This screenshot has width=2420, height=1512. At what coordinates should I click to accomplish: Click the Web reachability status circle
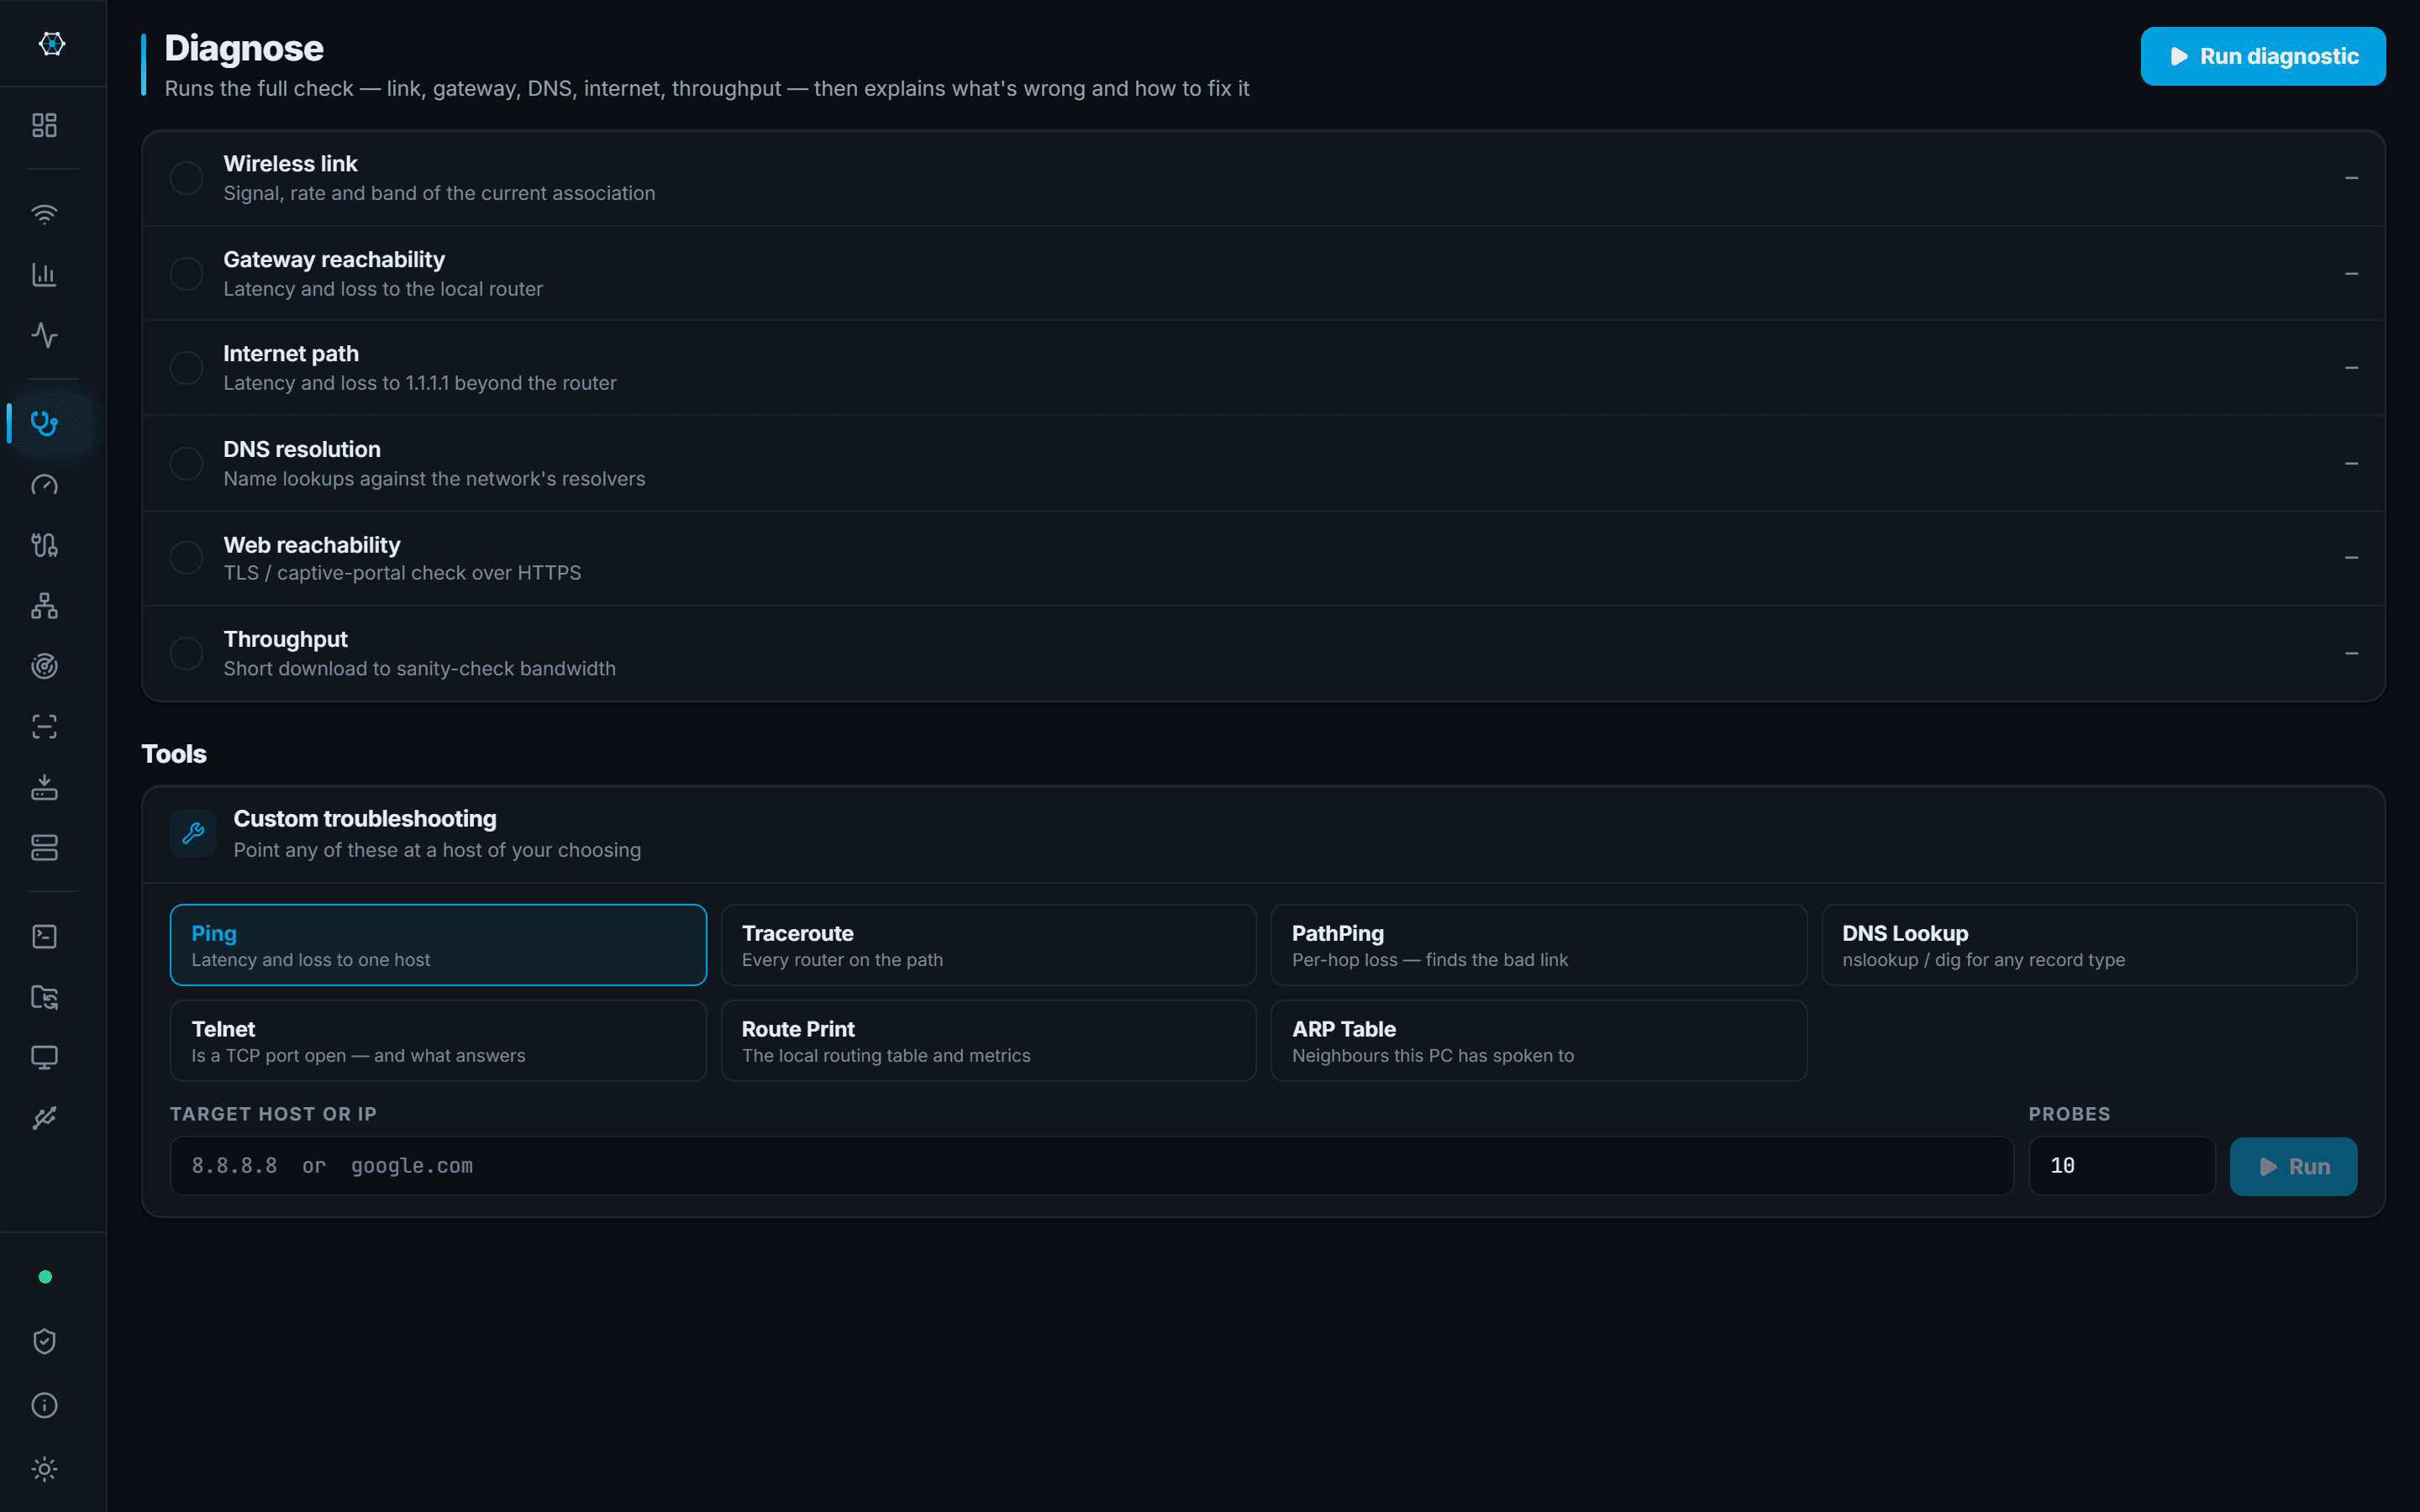click(186, 558)
